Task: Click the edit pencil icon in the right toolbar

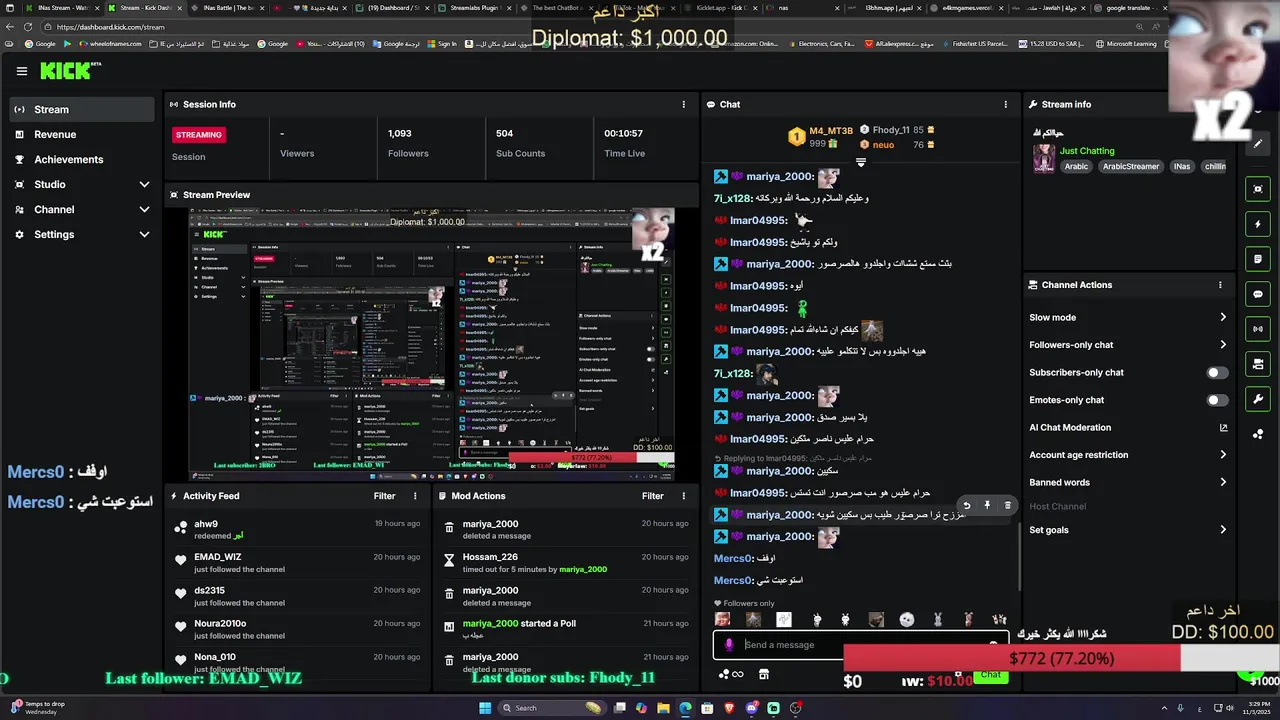Action: pos(1258,144)
